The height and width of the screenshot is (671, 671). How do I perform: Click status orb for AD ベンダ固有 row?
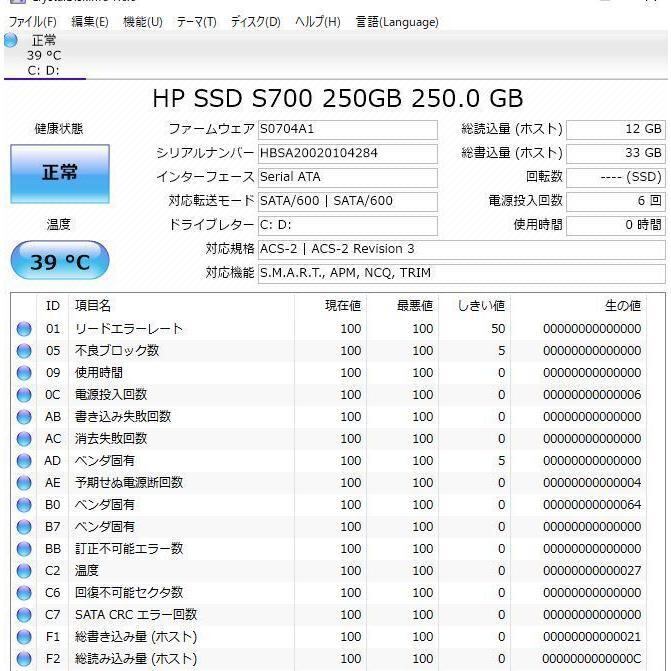pos(24,461)
